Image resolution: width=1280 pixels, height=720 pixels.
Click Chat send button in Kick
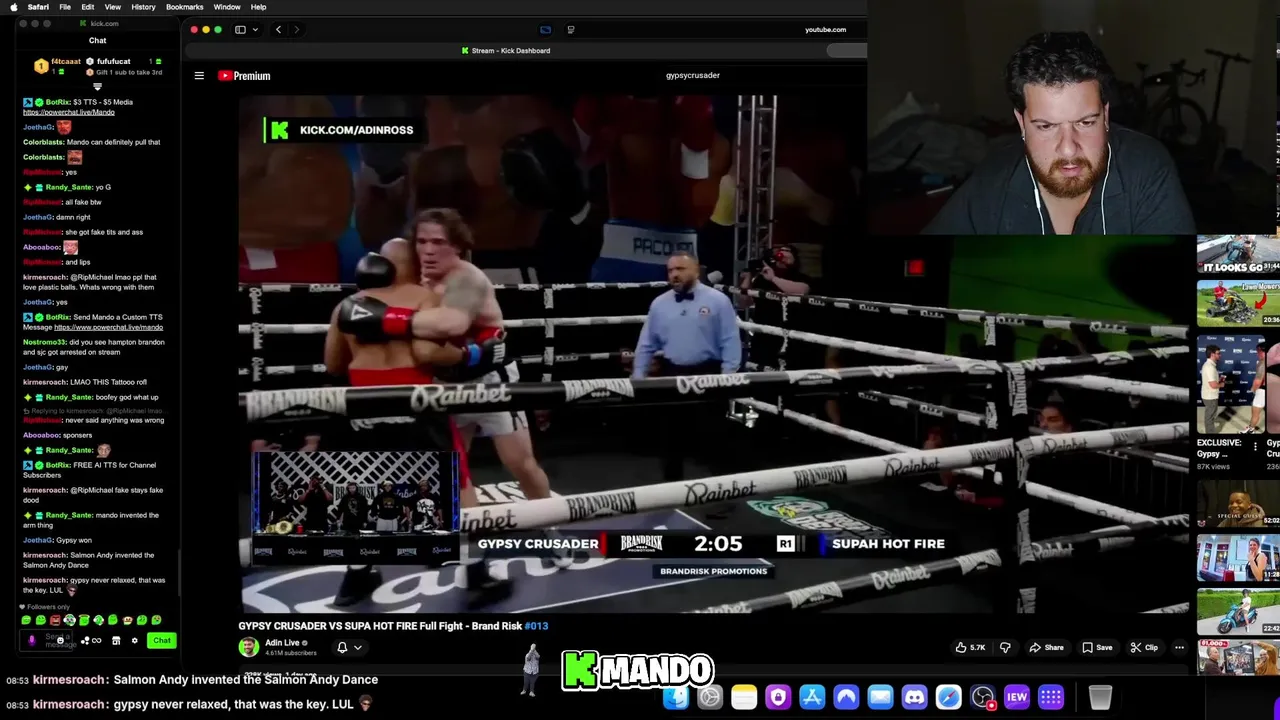(x=162, y=640)
